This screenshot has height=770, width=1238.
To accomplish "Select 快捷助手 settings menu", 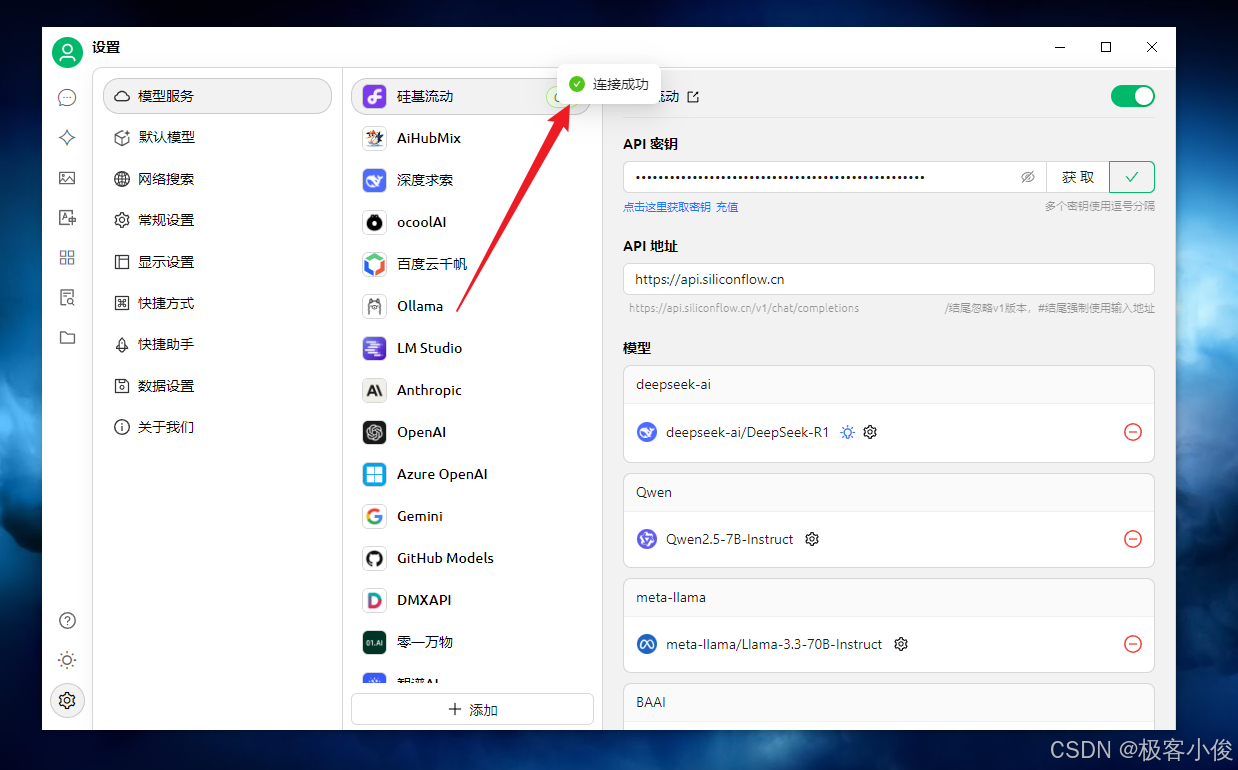I will 217,344.
